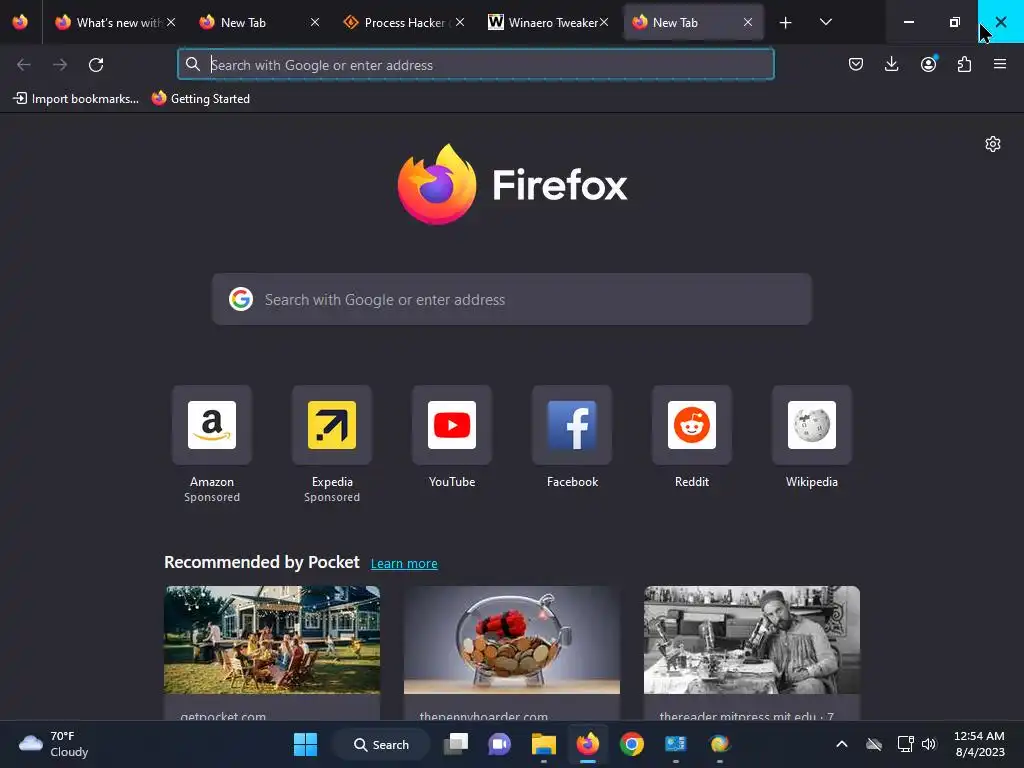Switch to the Winaero Tweaker tab

[x=547, y=22]
